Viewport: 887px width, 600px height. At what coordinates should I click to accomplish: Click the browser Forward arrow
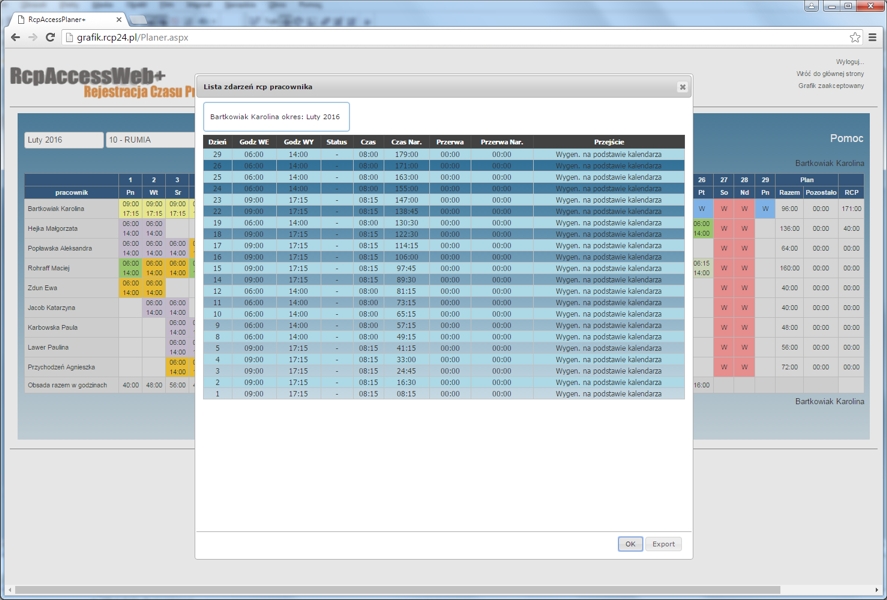pos(32,37)
